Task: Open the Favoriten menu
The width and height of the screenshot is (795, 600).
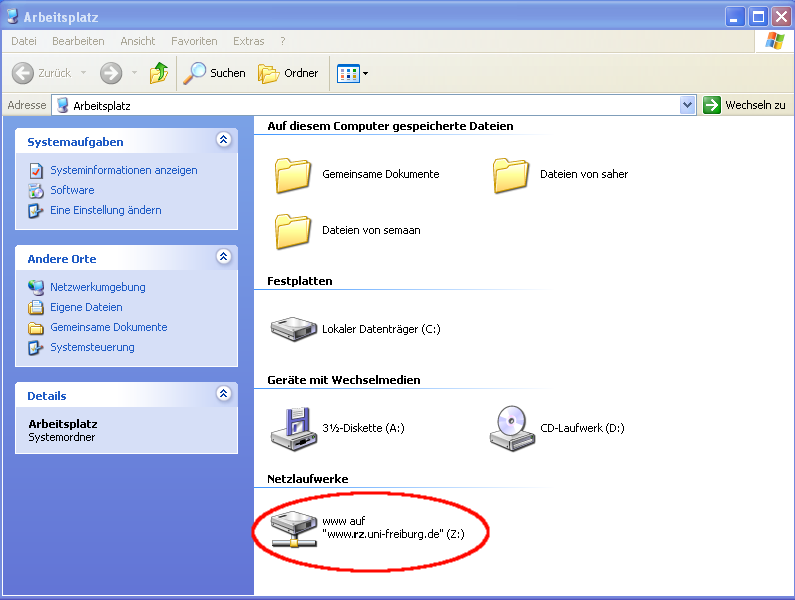Action: [x=194, y=41]
